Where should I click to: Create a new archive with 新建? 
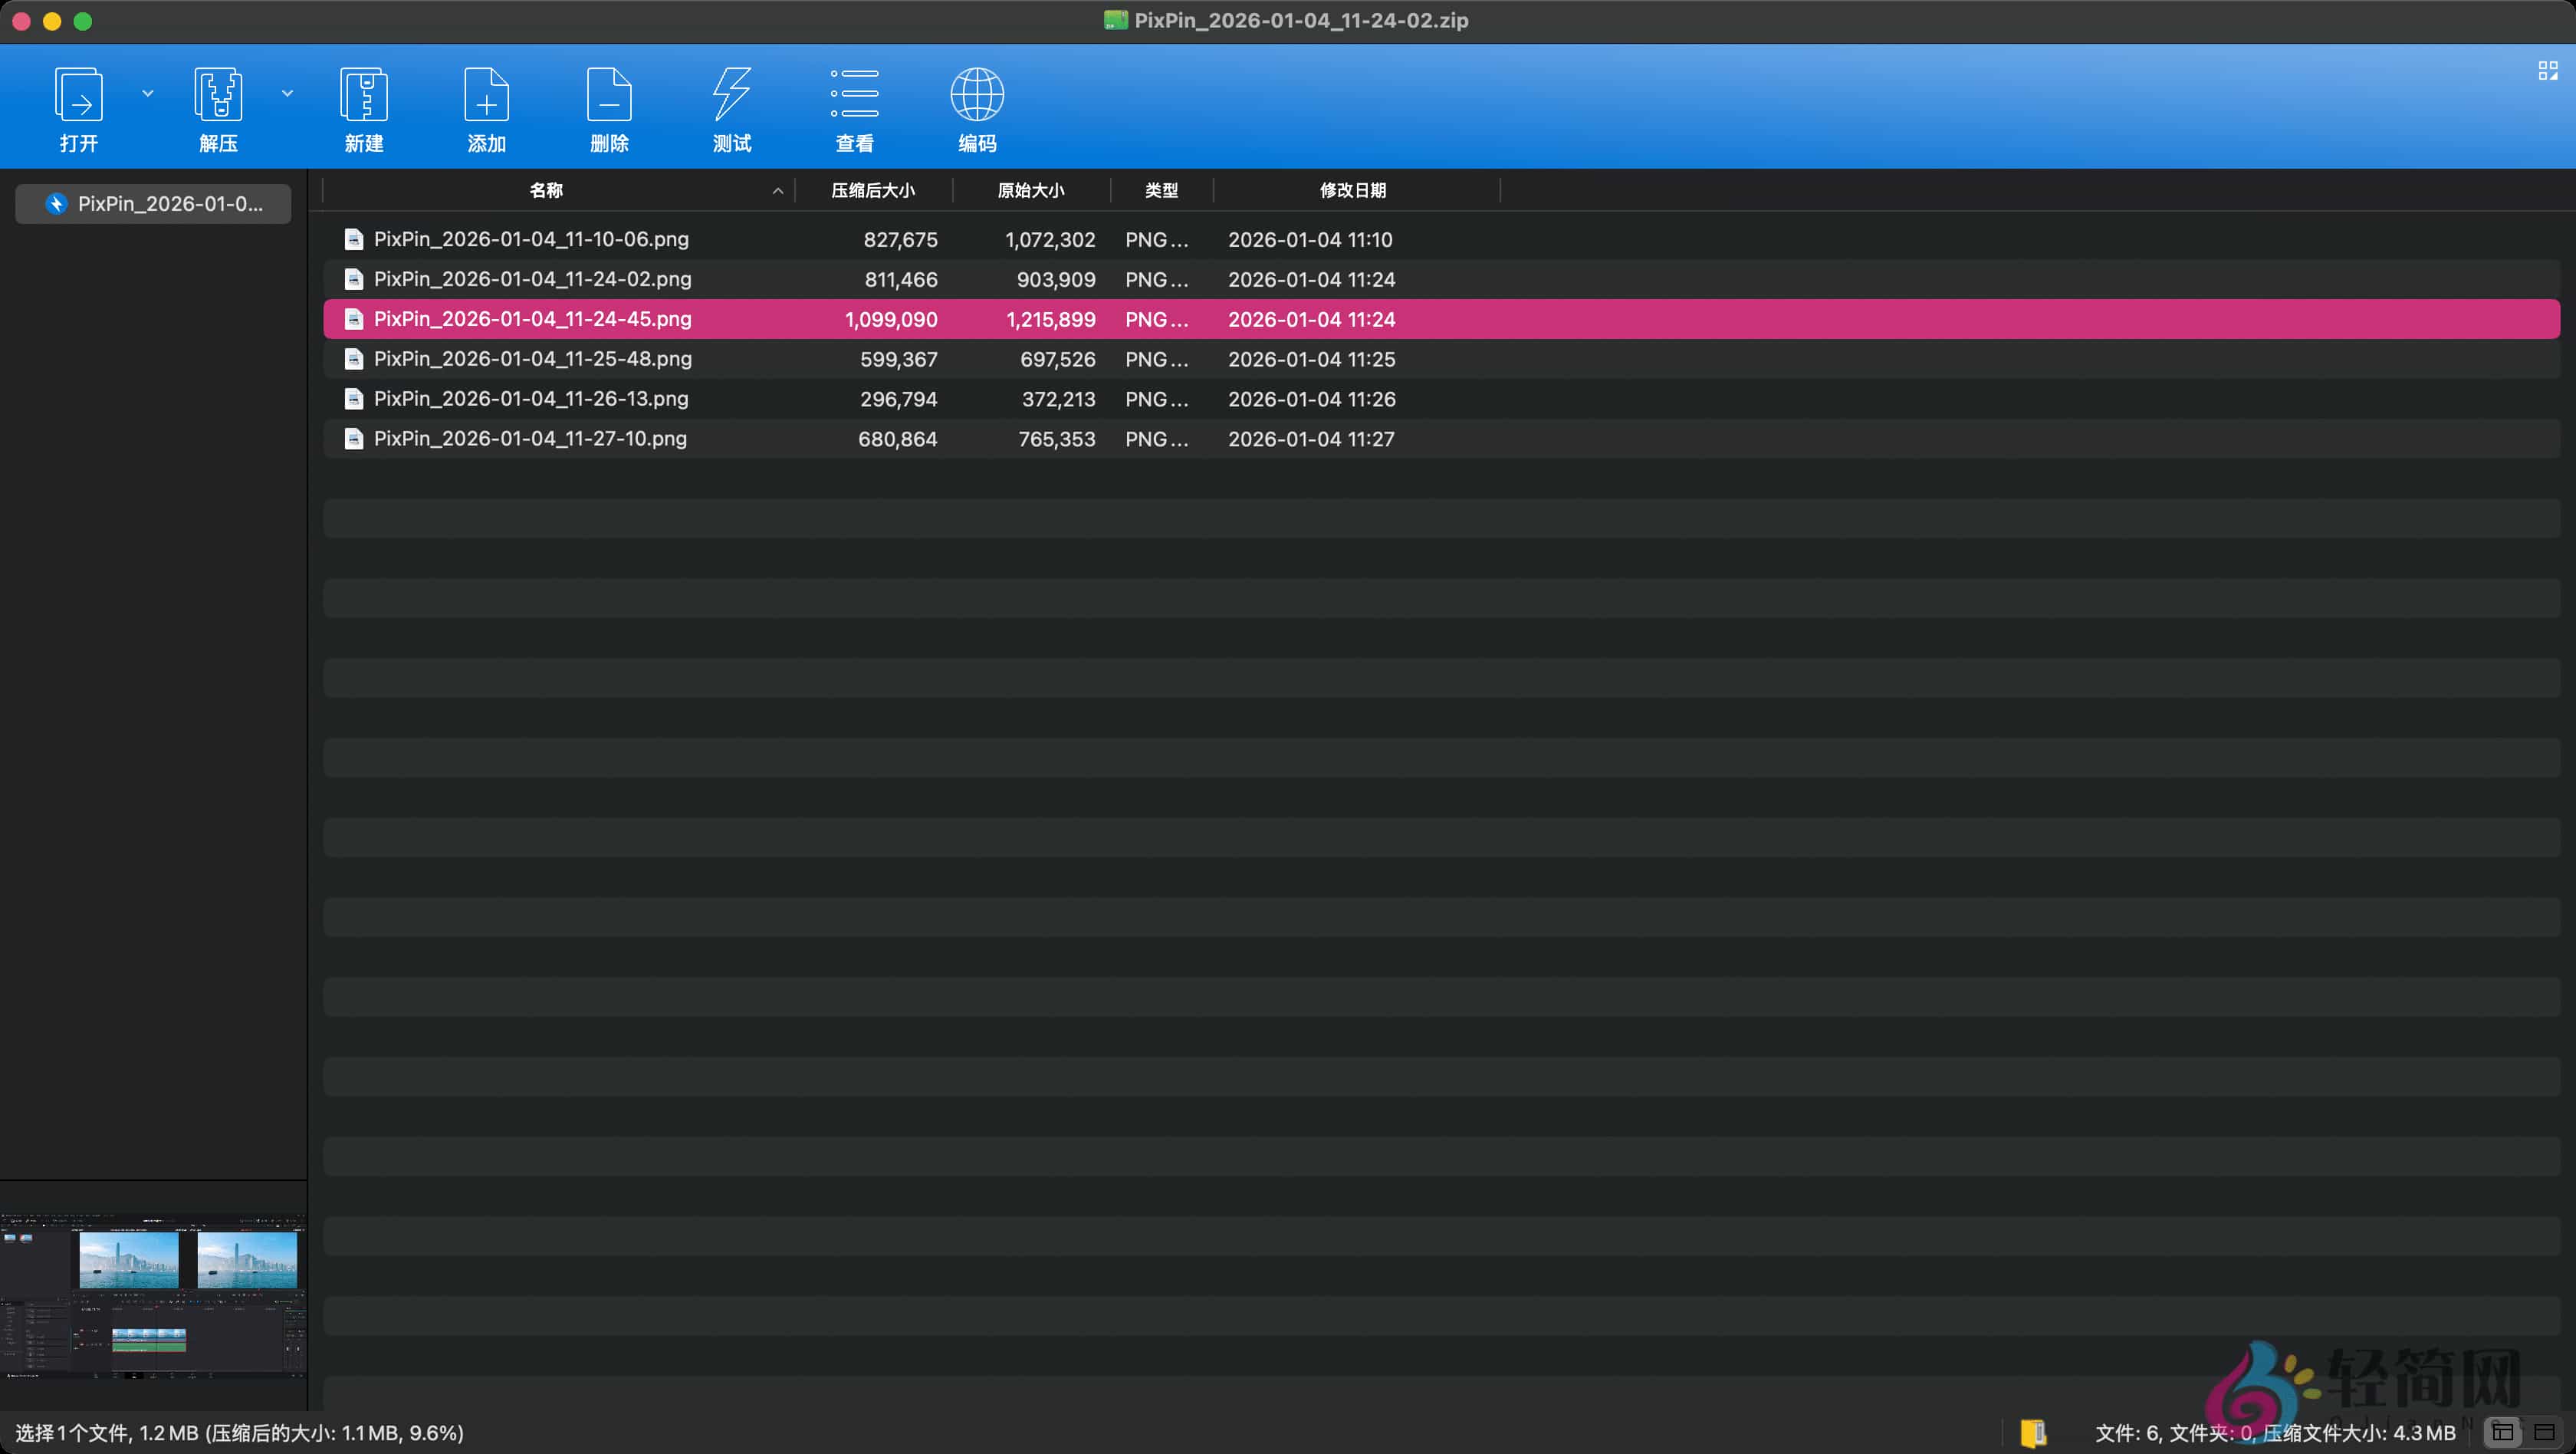click(364, 96)
